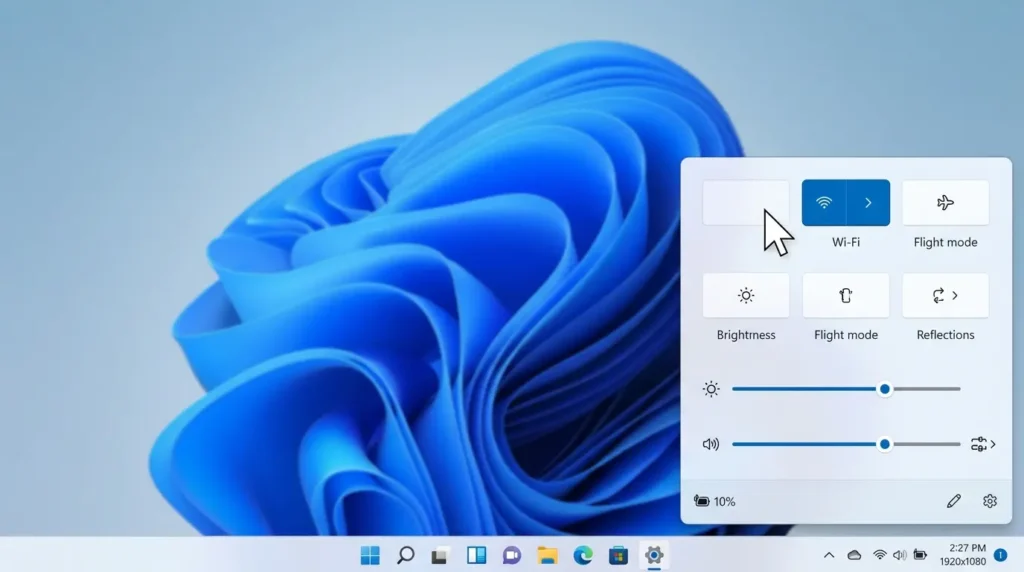Select sound output device icon
Screen dimensions: 1024x572
(978, 445)
